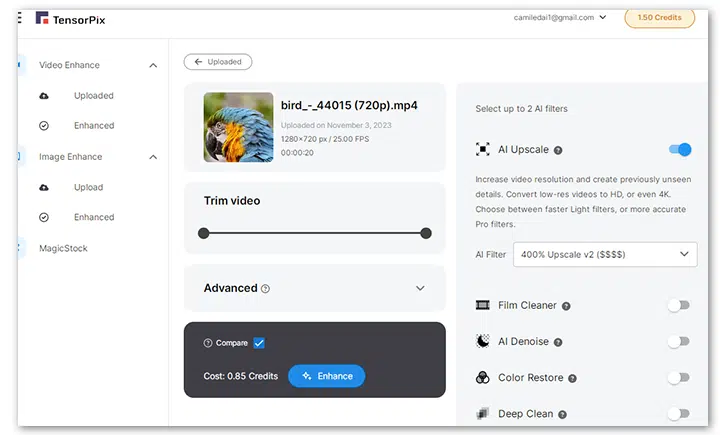Click the TensorPix logo icon

(x=42, y=18)
